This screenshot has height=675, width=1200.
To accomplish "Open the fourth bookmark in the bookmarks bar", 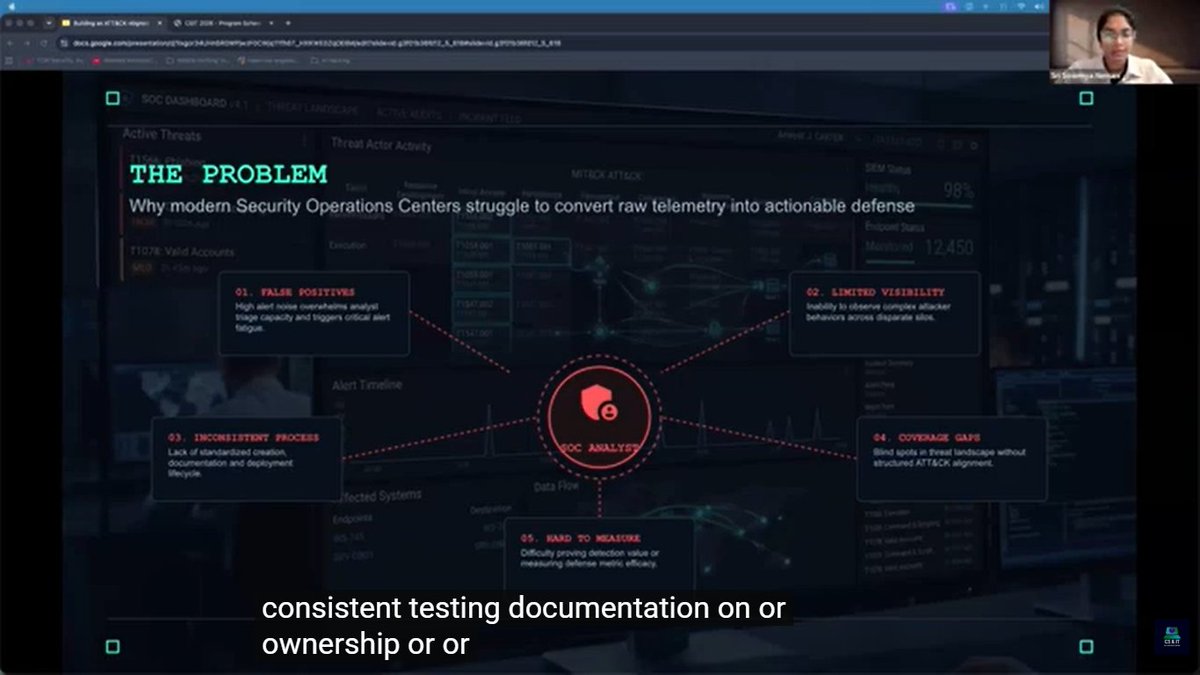I will coord(268,60).
